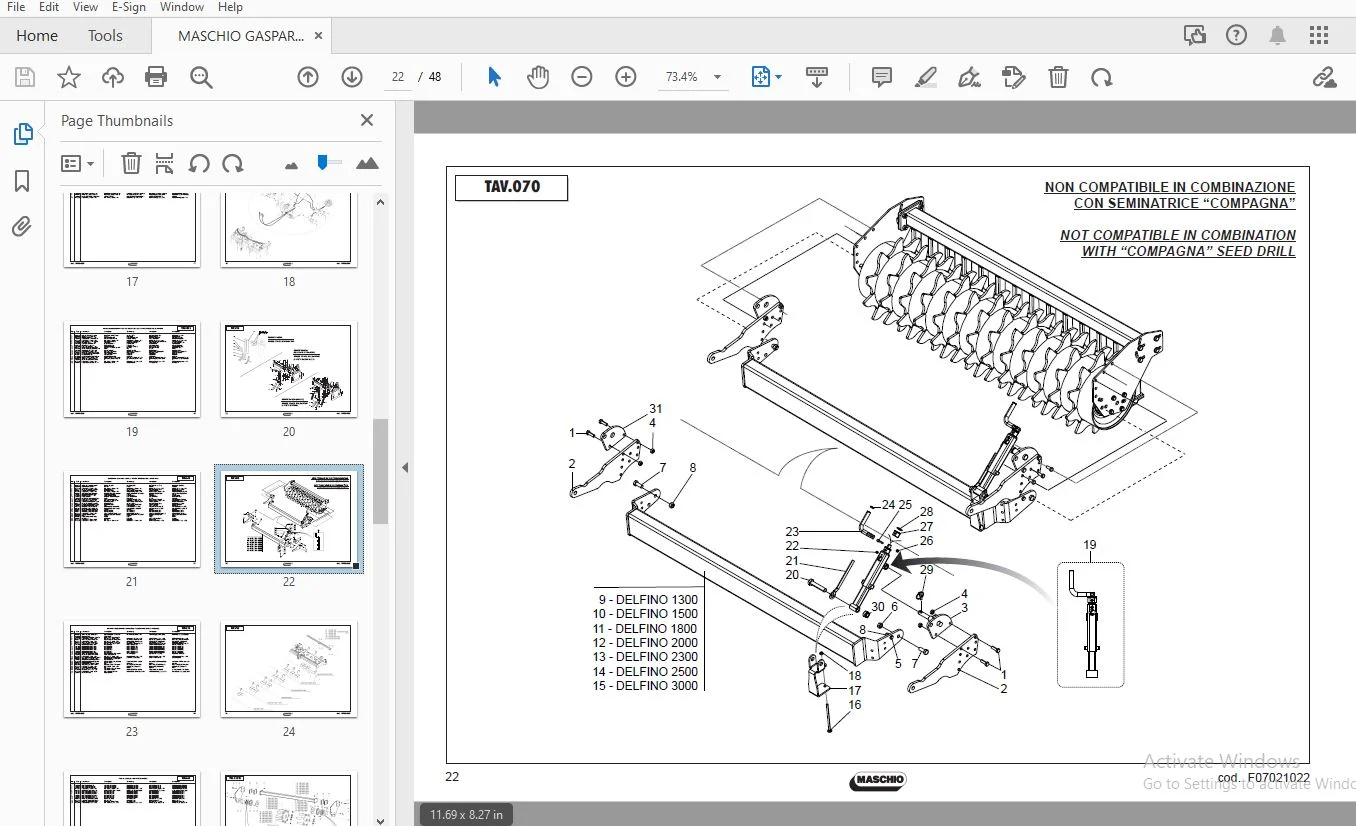The height and width of the screenshot is (826, 1356).
Task: Click the thumbnails panel scrollbar thumb
Action: point(380,470)
